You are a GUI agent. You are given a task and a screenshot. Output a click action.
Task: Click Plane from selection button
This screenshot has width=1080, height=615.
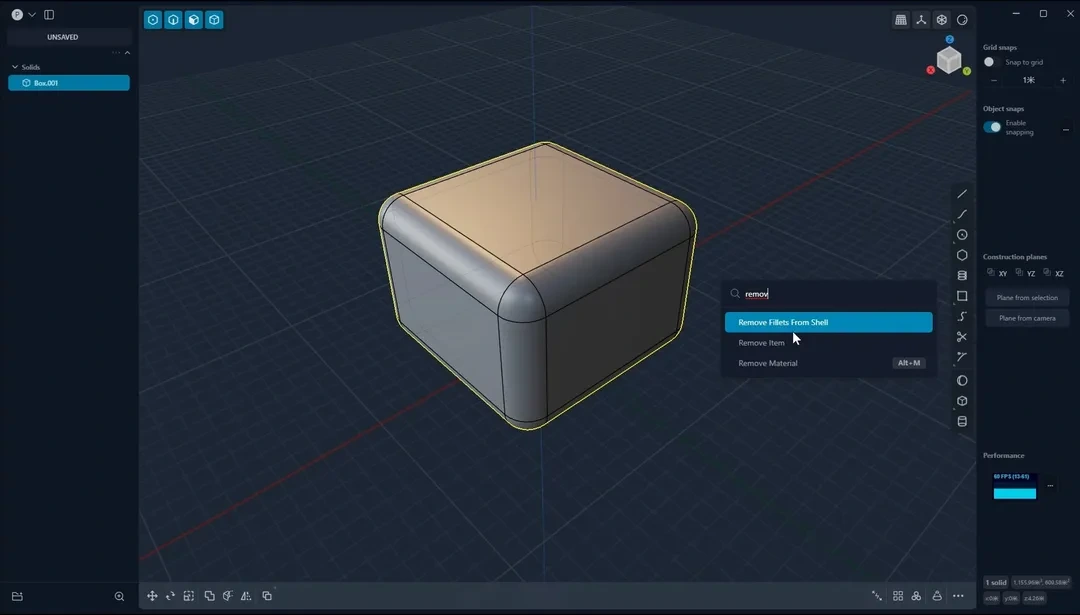[1027, 298]
